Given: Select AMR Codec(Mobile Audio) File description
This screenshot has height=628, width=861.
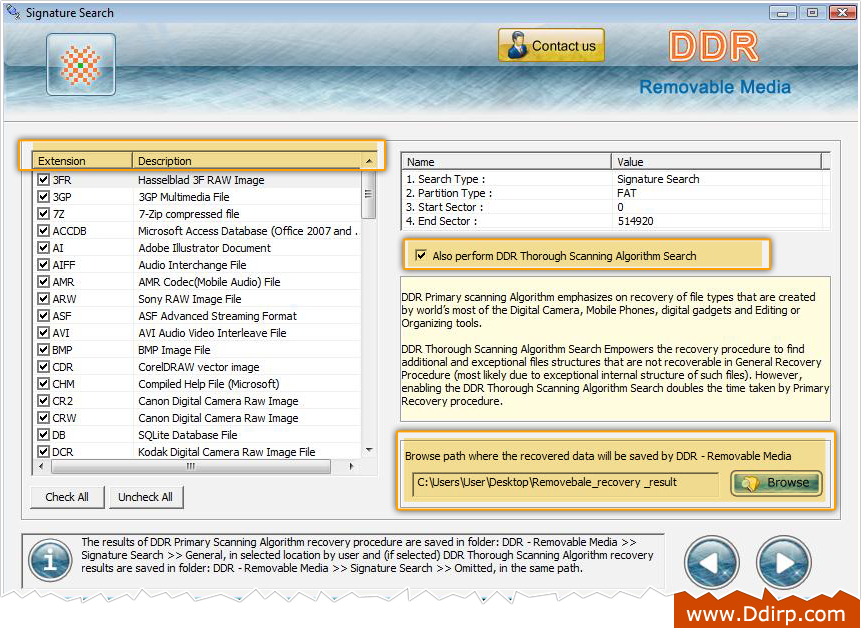Looking at the screenshot, I should (x=209, y=282).
